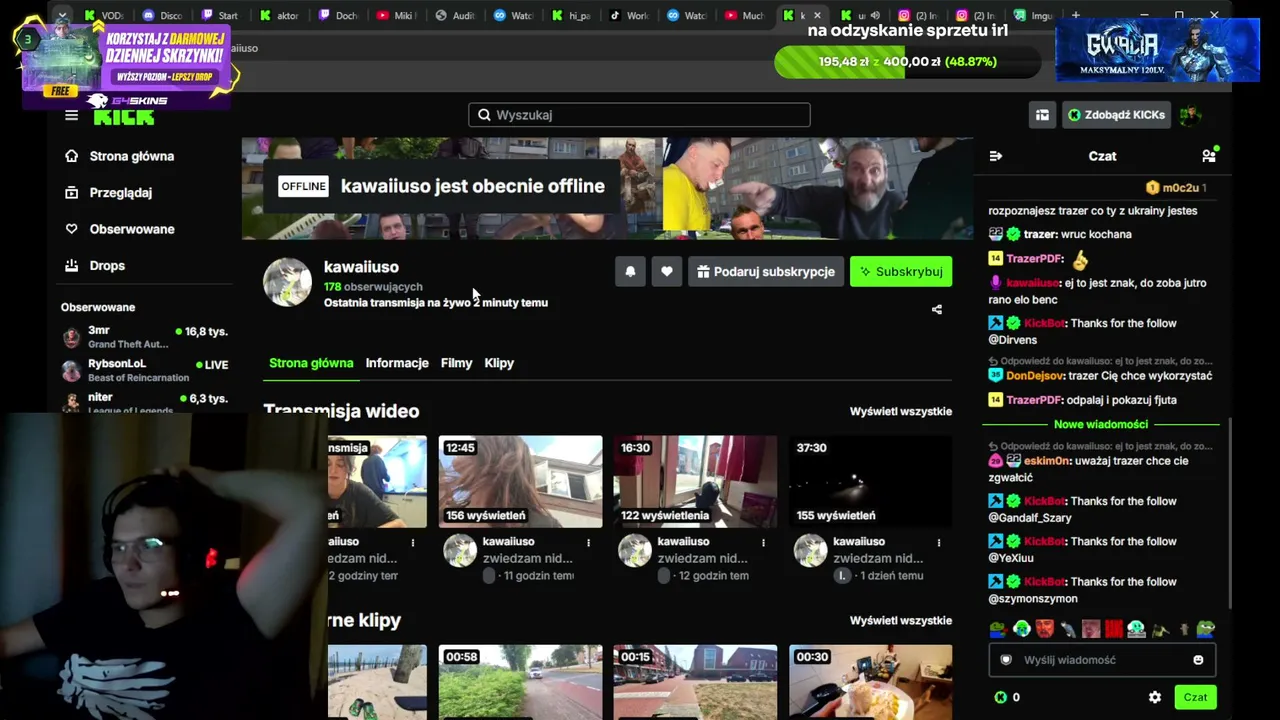Click the KICKs balance icon below chat input

pos(1000,697)
